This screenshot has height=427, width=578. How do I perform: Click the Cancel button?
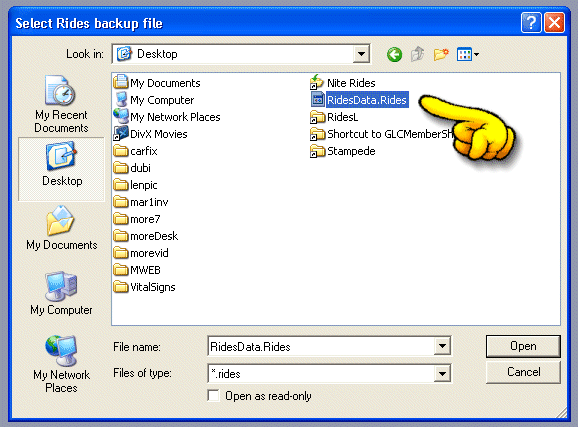tap(523, 372)
